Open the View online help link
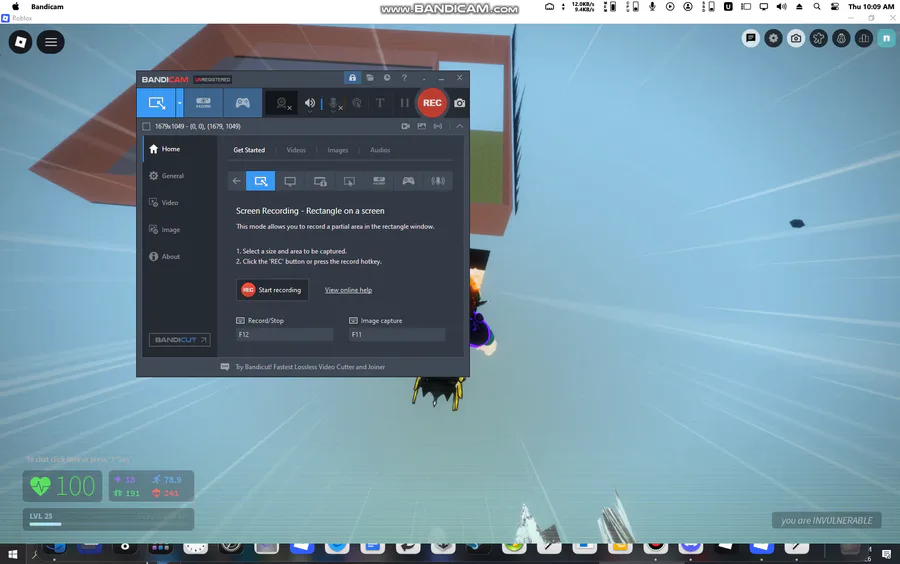 pos(348,290)
